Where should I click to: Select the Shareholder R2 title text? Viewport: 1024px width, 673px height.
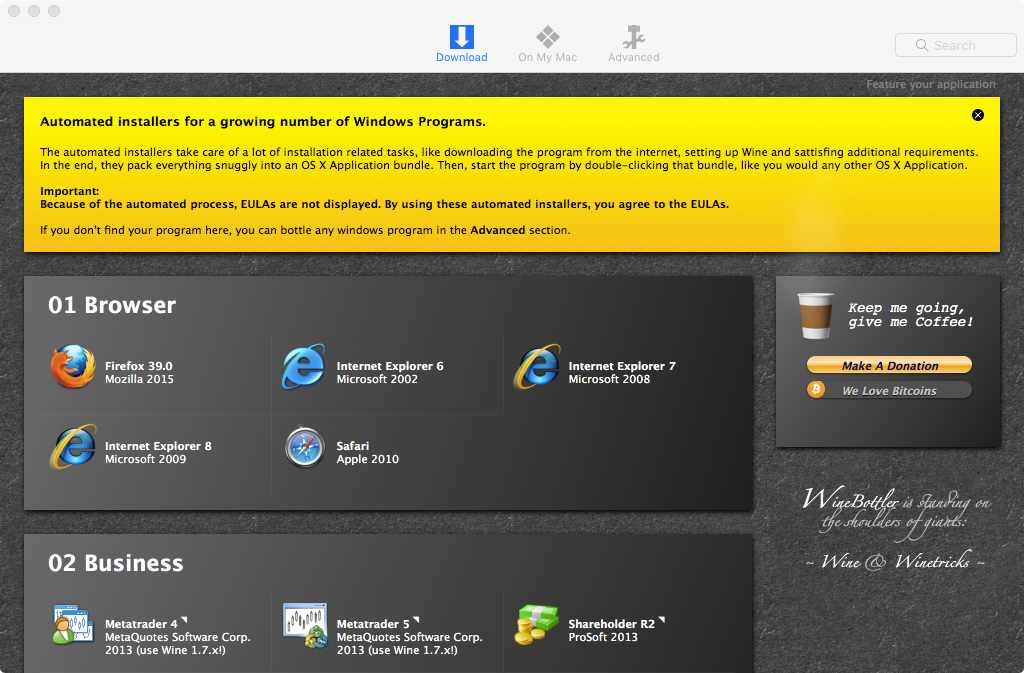611,624
